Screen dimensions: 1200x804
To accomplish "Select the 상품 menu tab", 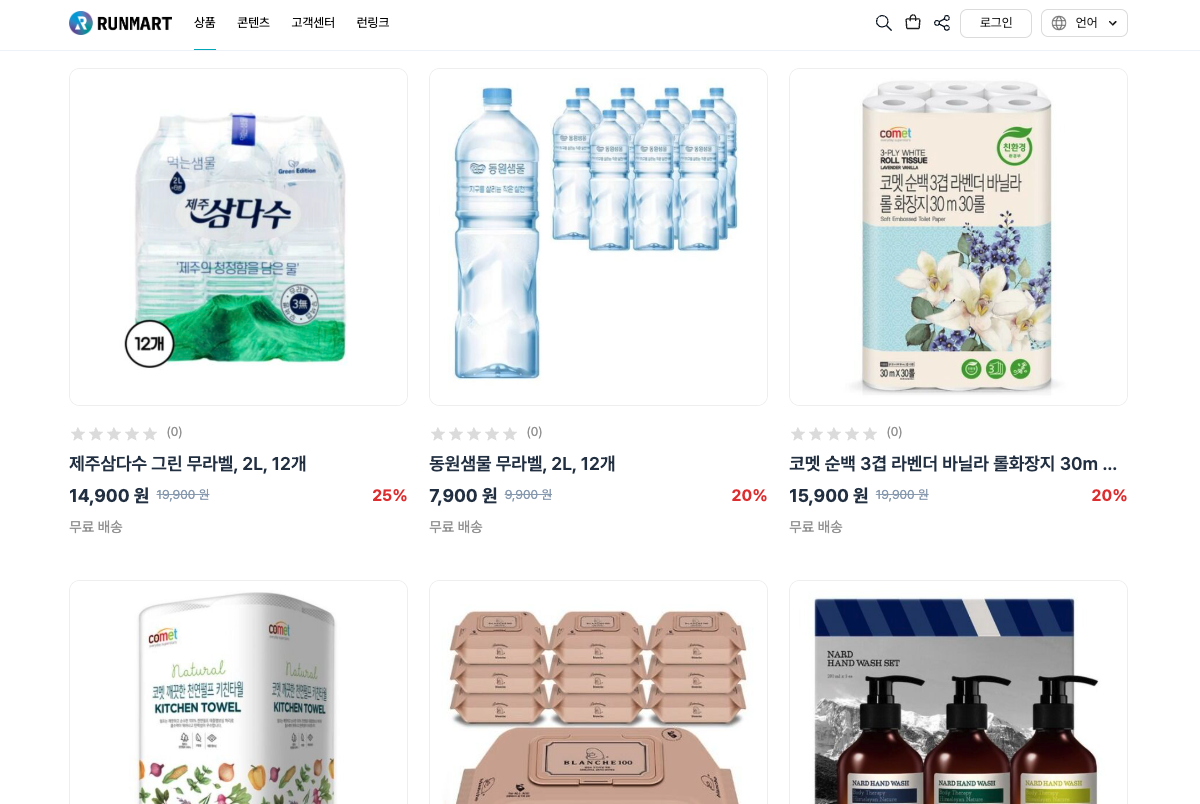I will click(205, 23).
